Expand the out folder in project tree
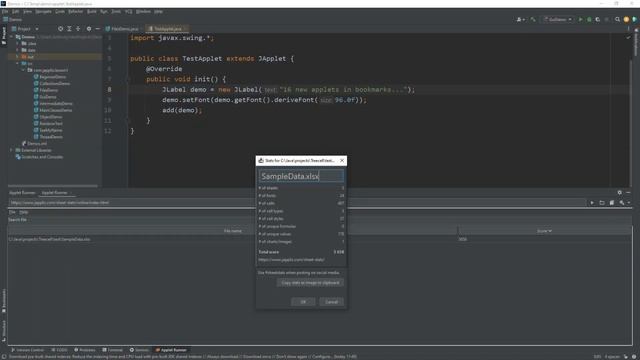 point(17,57)
